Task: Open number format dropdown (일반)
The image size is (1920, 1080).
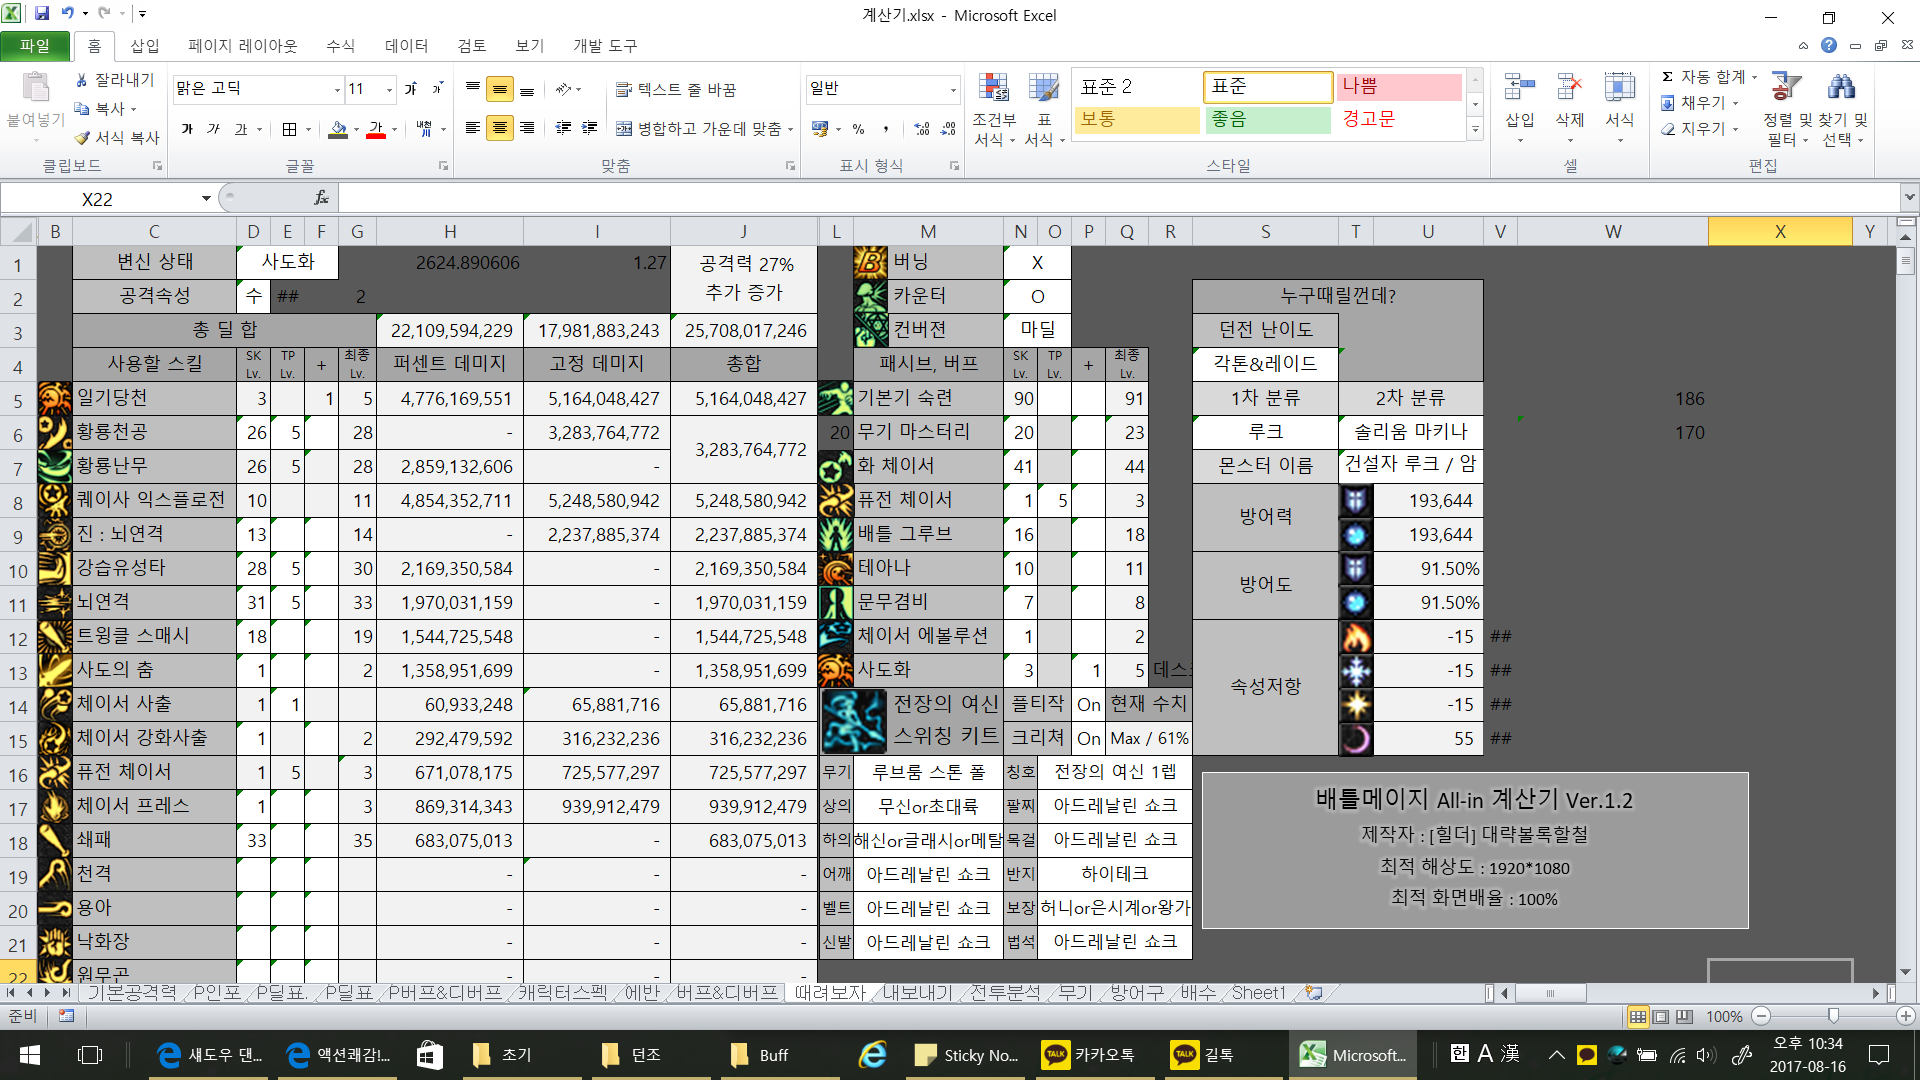Action: click(953, 89)
